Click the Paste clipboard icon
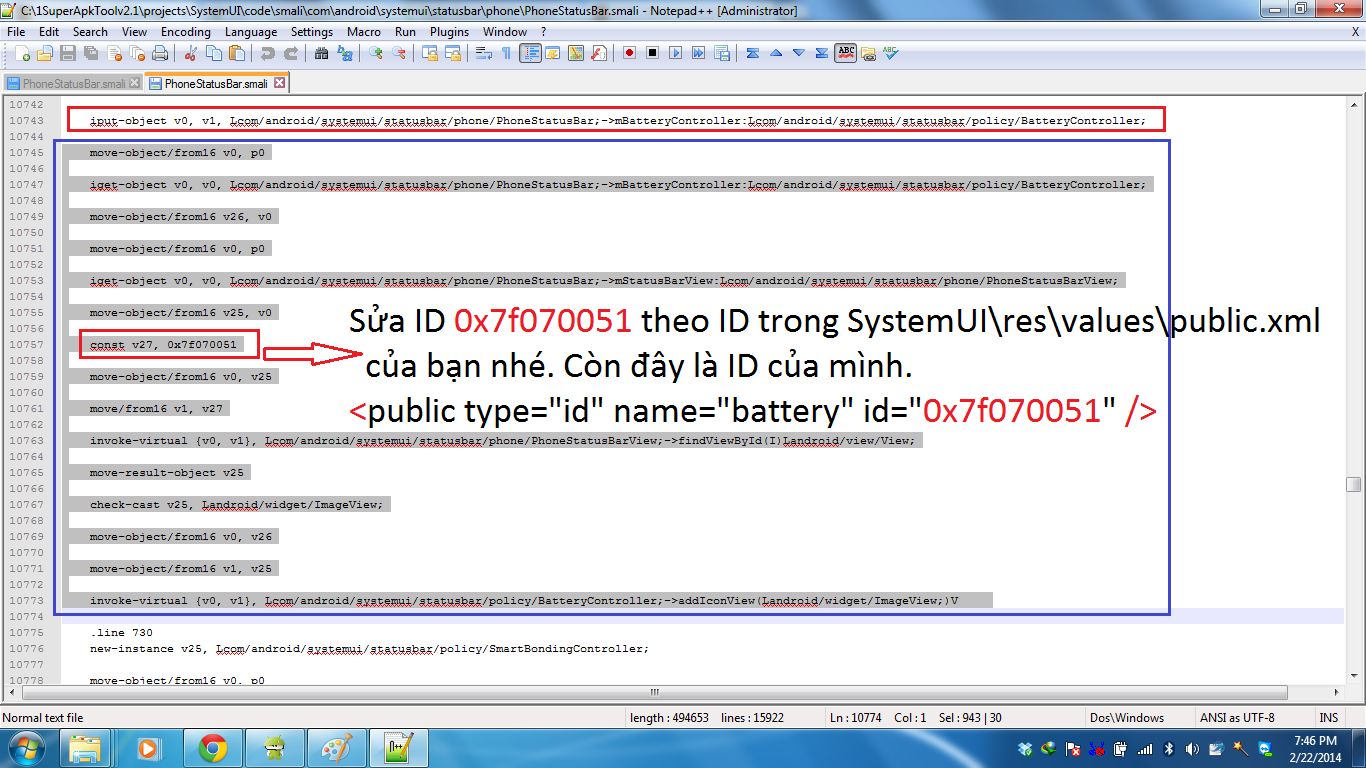 236,53
